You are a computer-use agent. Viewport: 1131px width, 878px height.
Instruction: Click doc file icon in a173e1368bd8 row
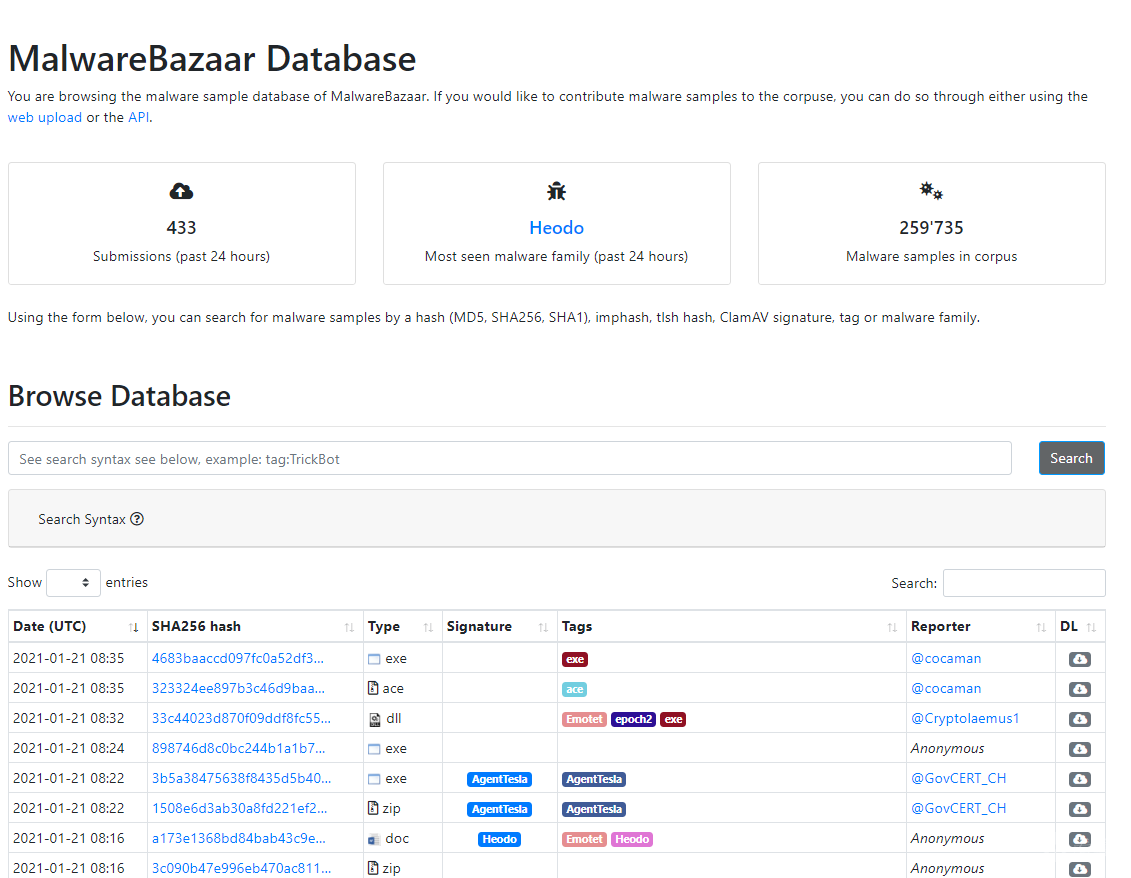tap(374, 839)
